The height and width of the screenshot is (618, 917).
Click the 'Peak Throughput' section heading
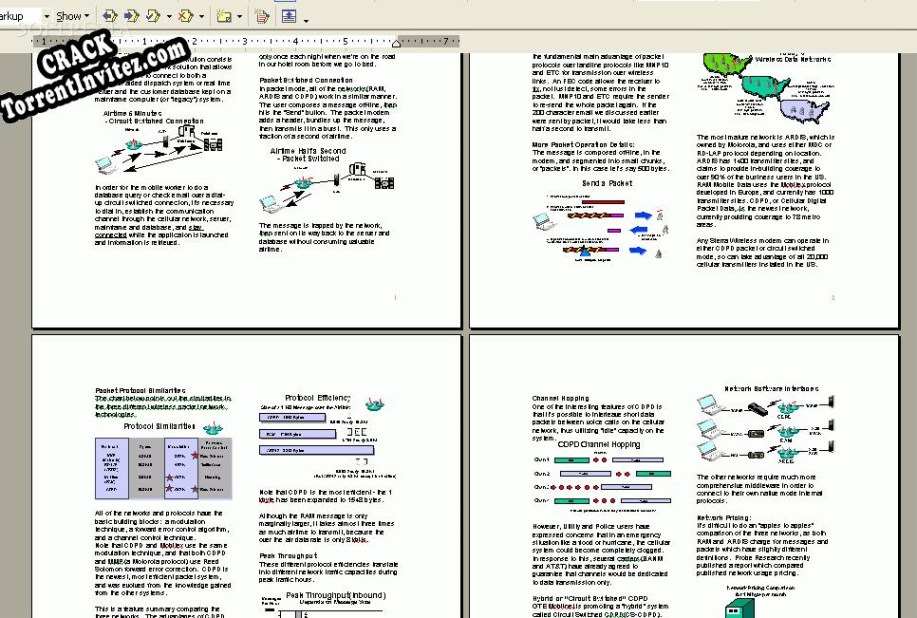[x=288, y=555]
